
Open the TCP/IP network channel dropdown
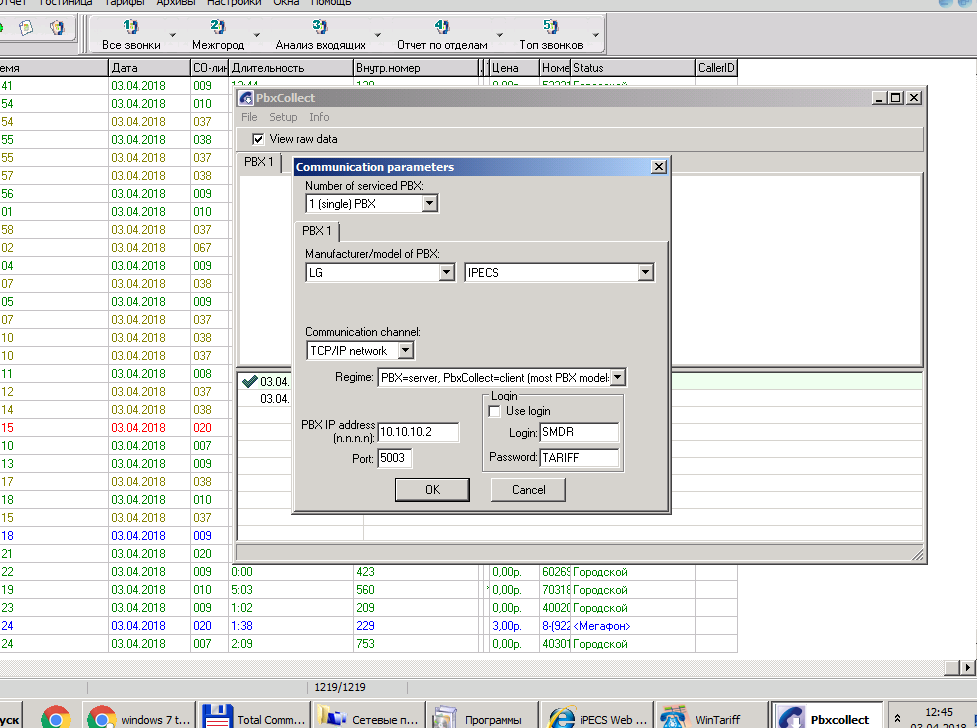click(405, 351)
